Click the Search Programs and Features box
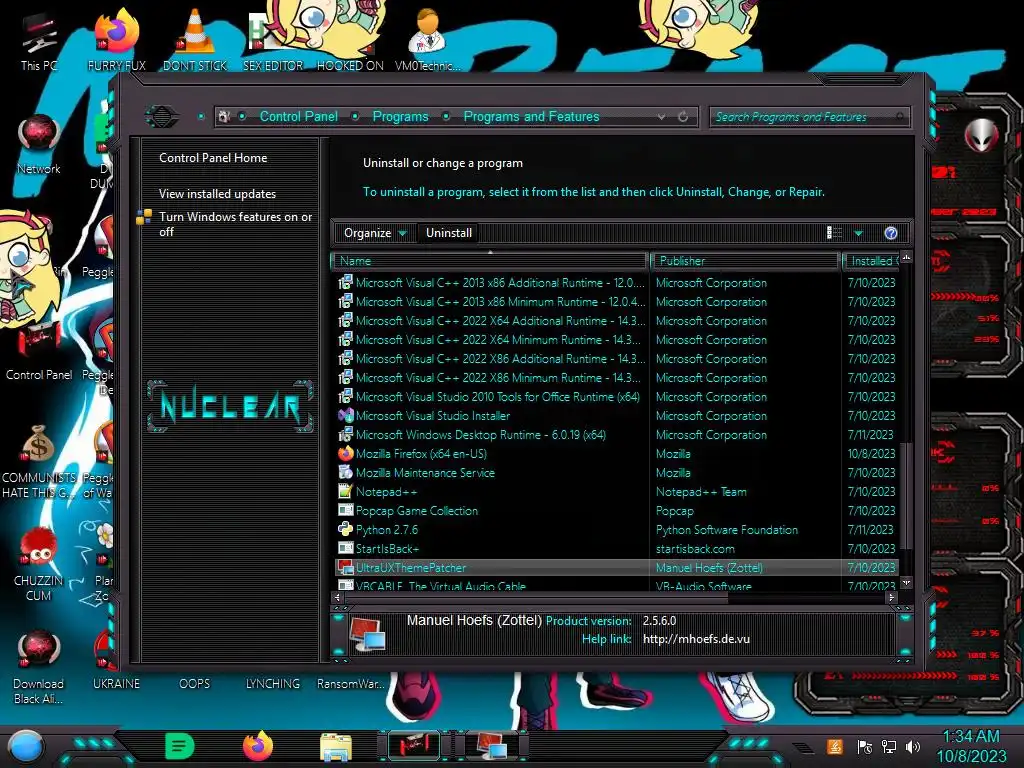 coord(809,117)
